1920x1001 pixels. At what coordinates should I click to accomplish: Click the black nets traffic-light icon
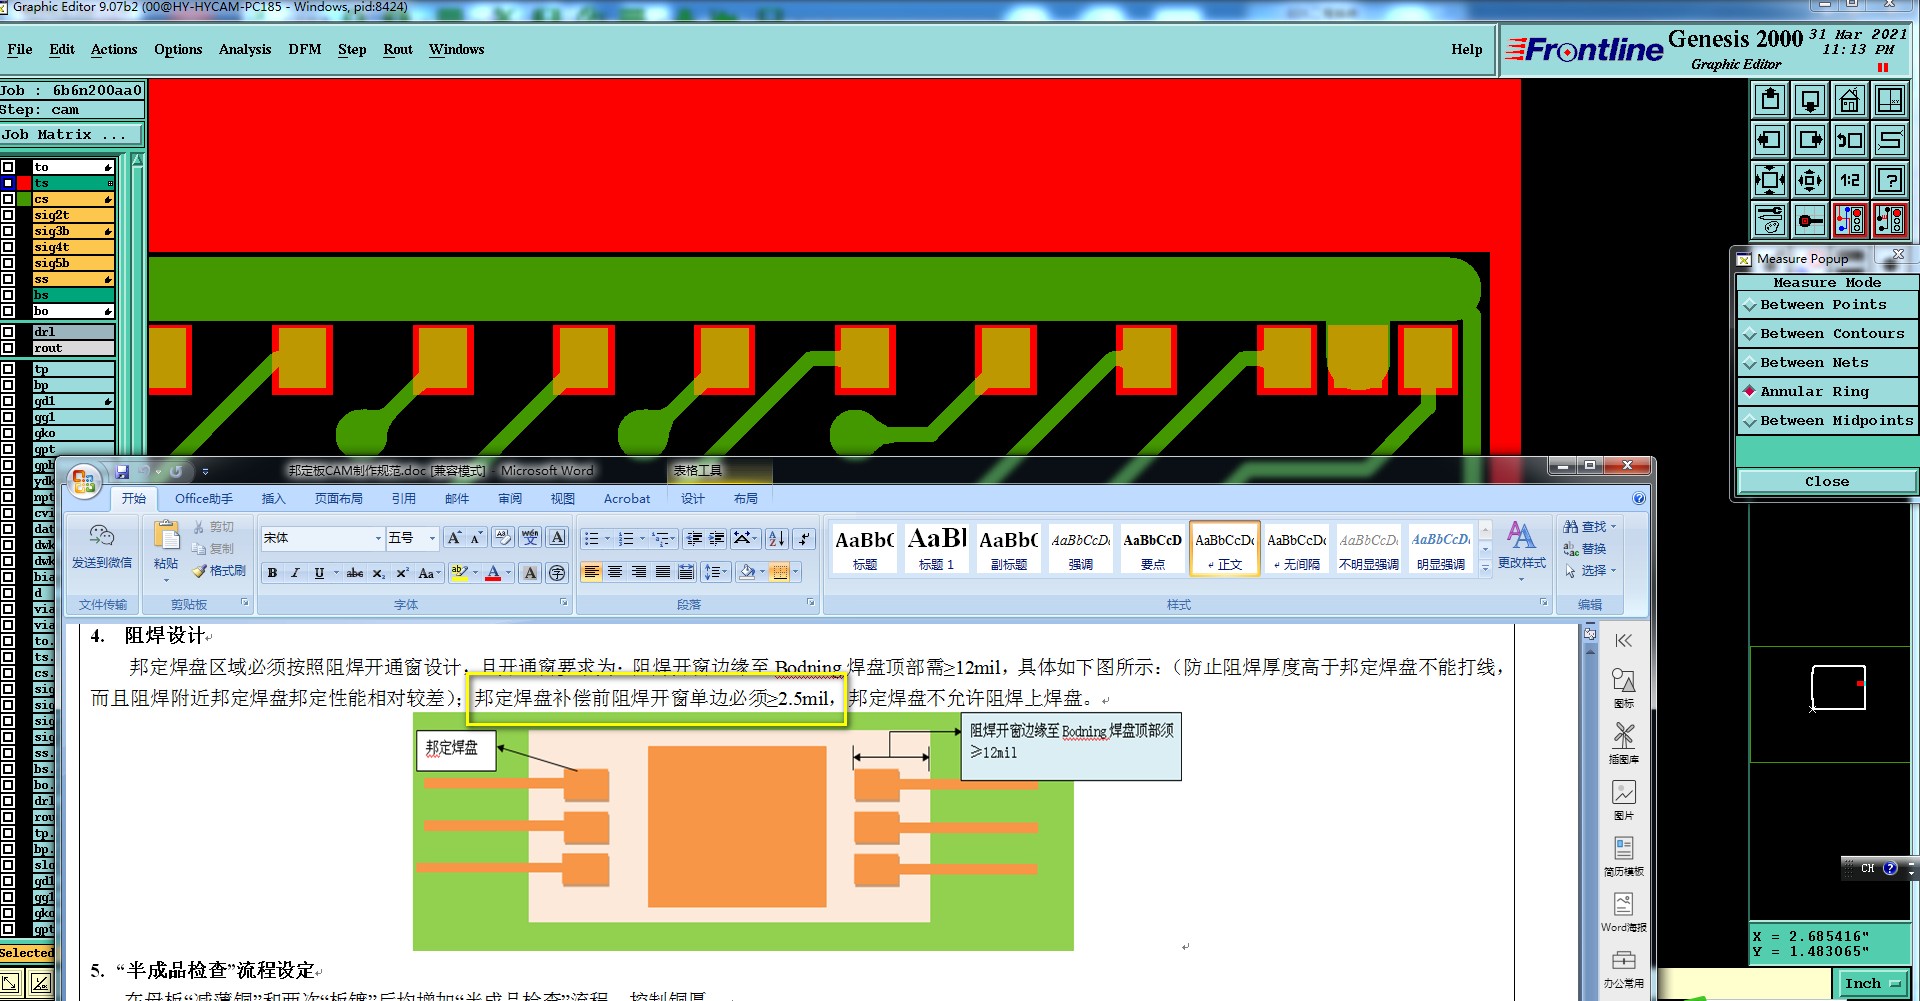1890,220
